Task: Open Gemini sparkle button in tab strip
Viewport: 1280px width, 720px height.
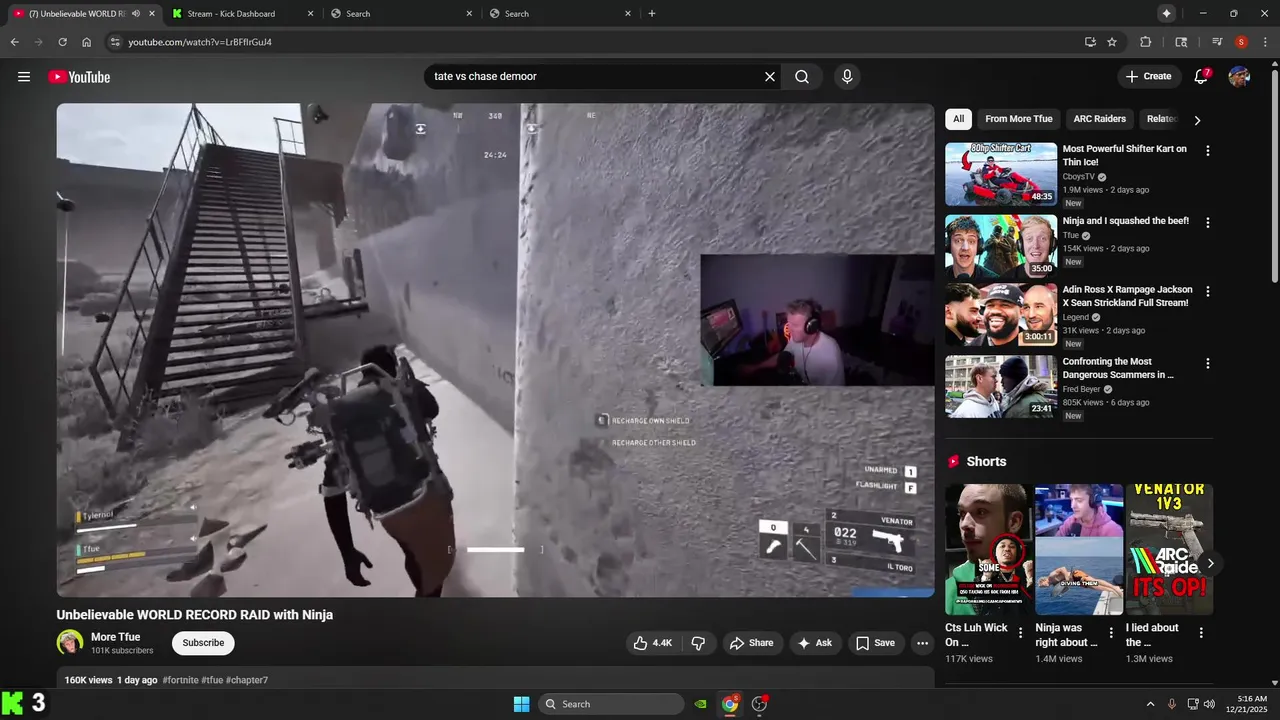Action: (x=1166, y=13)
